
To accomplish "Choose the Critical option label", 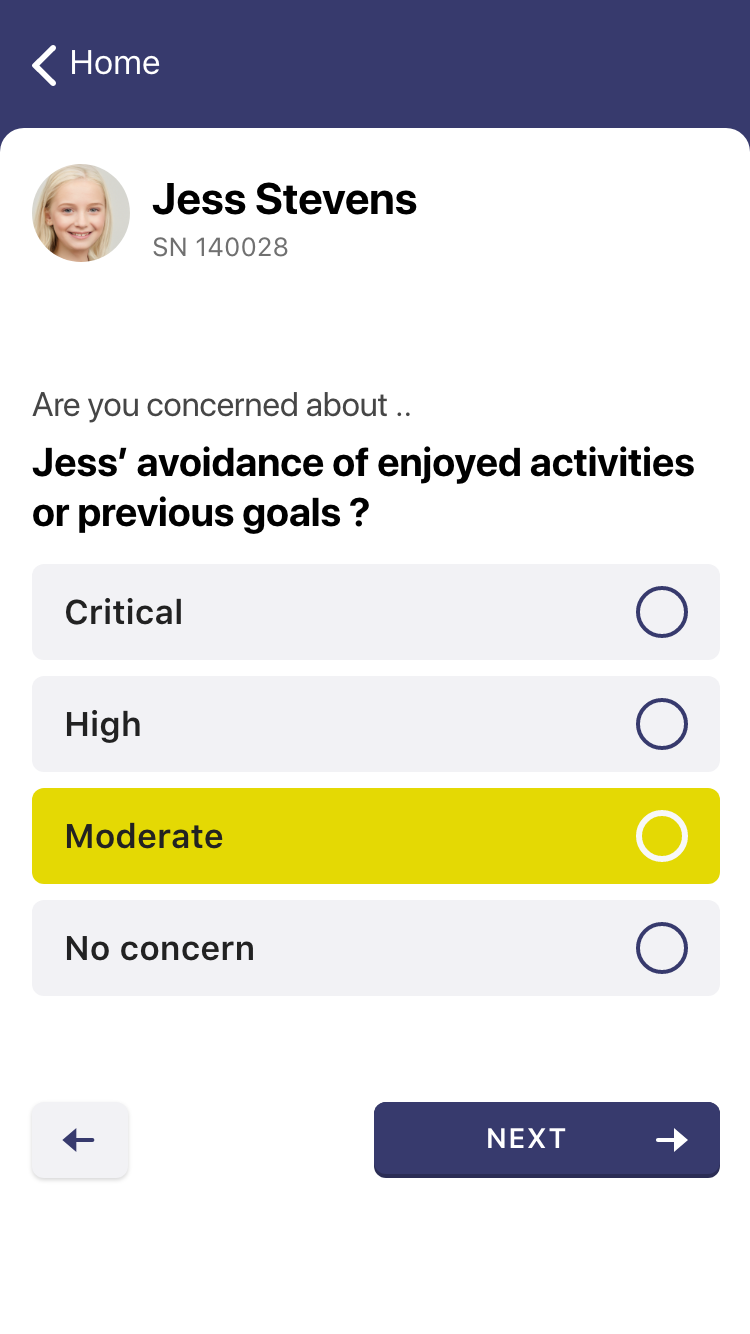I will coord(124,612).
